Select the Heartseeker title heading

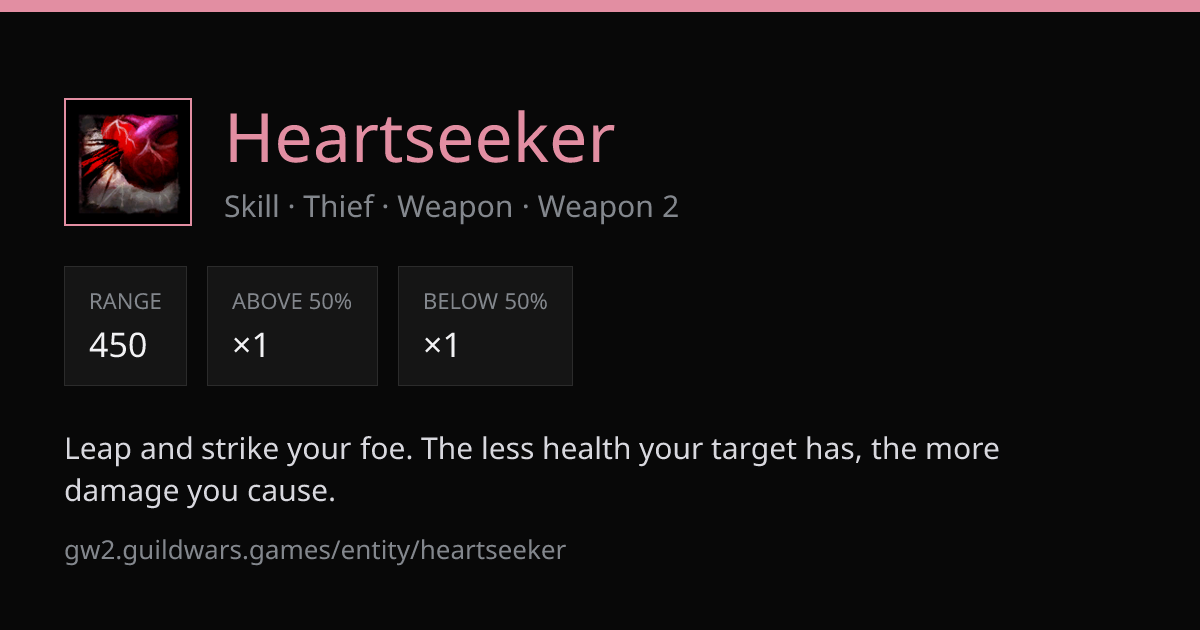[x=420, y=139]
